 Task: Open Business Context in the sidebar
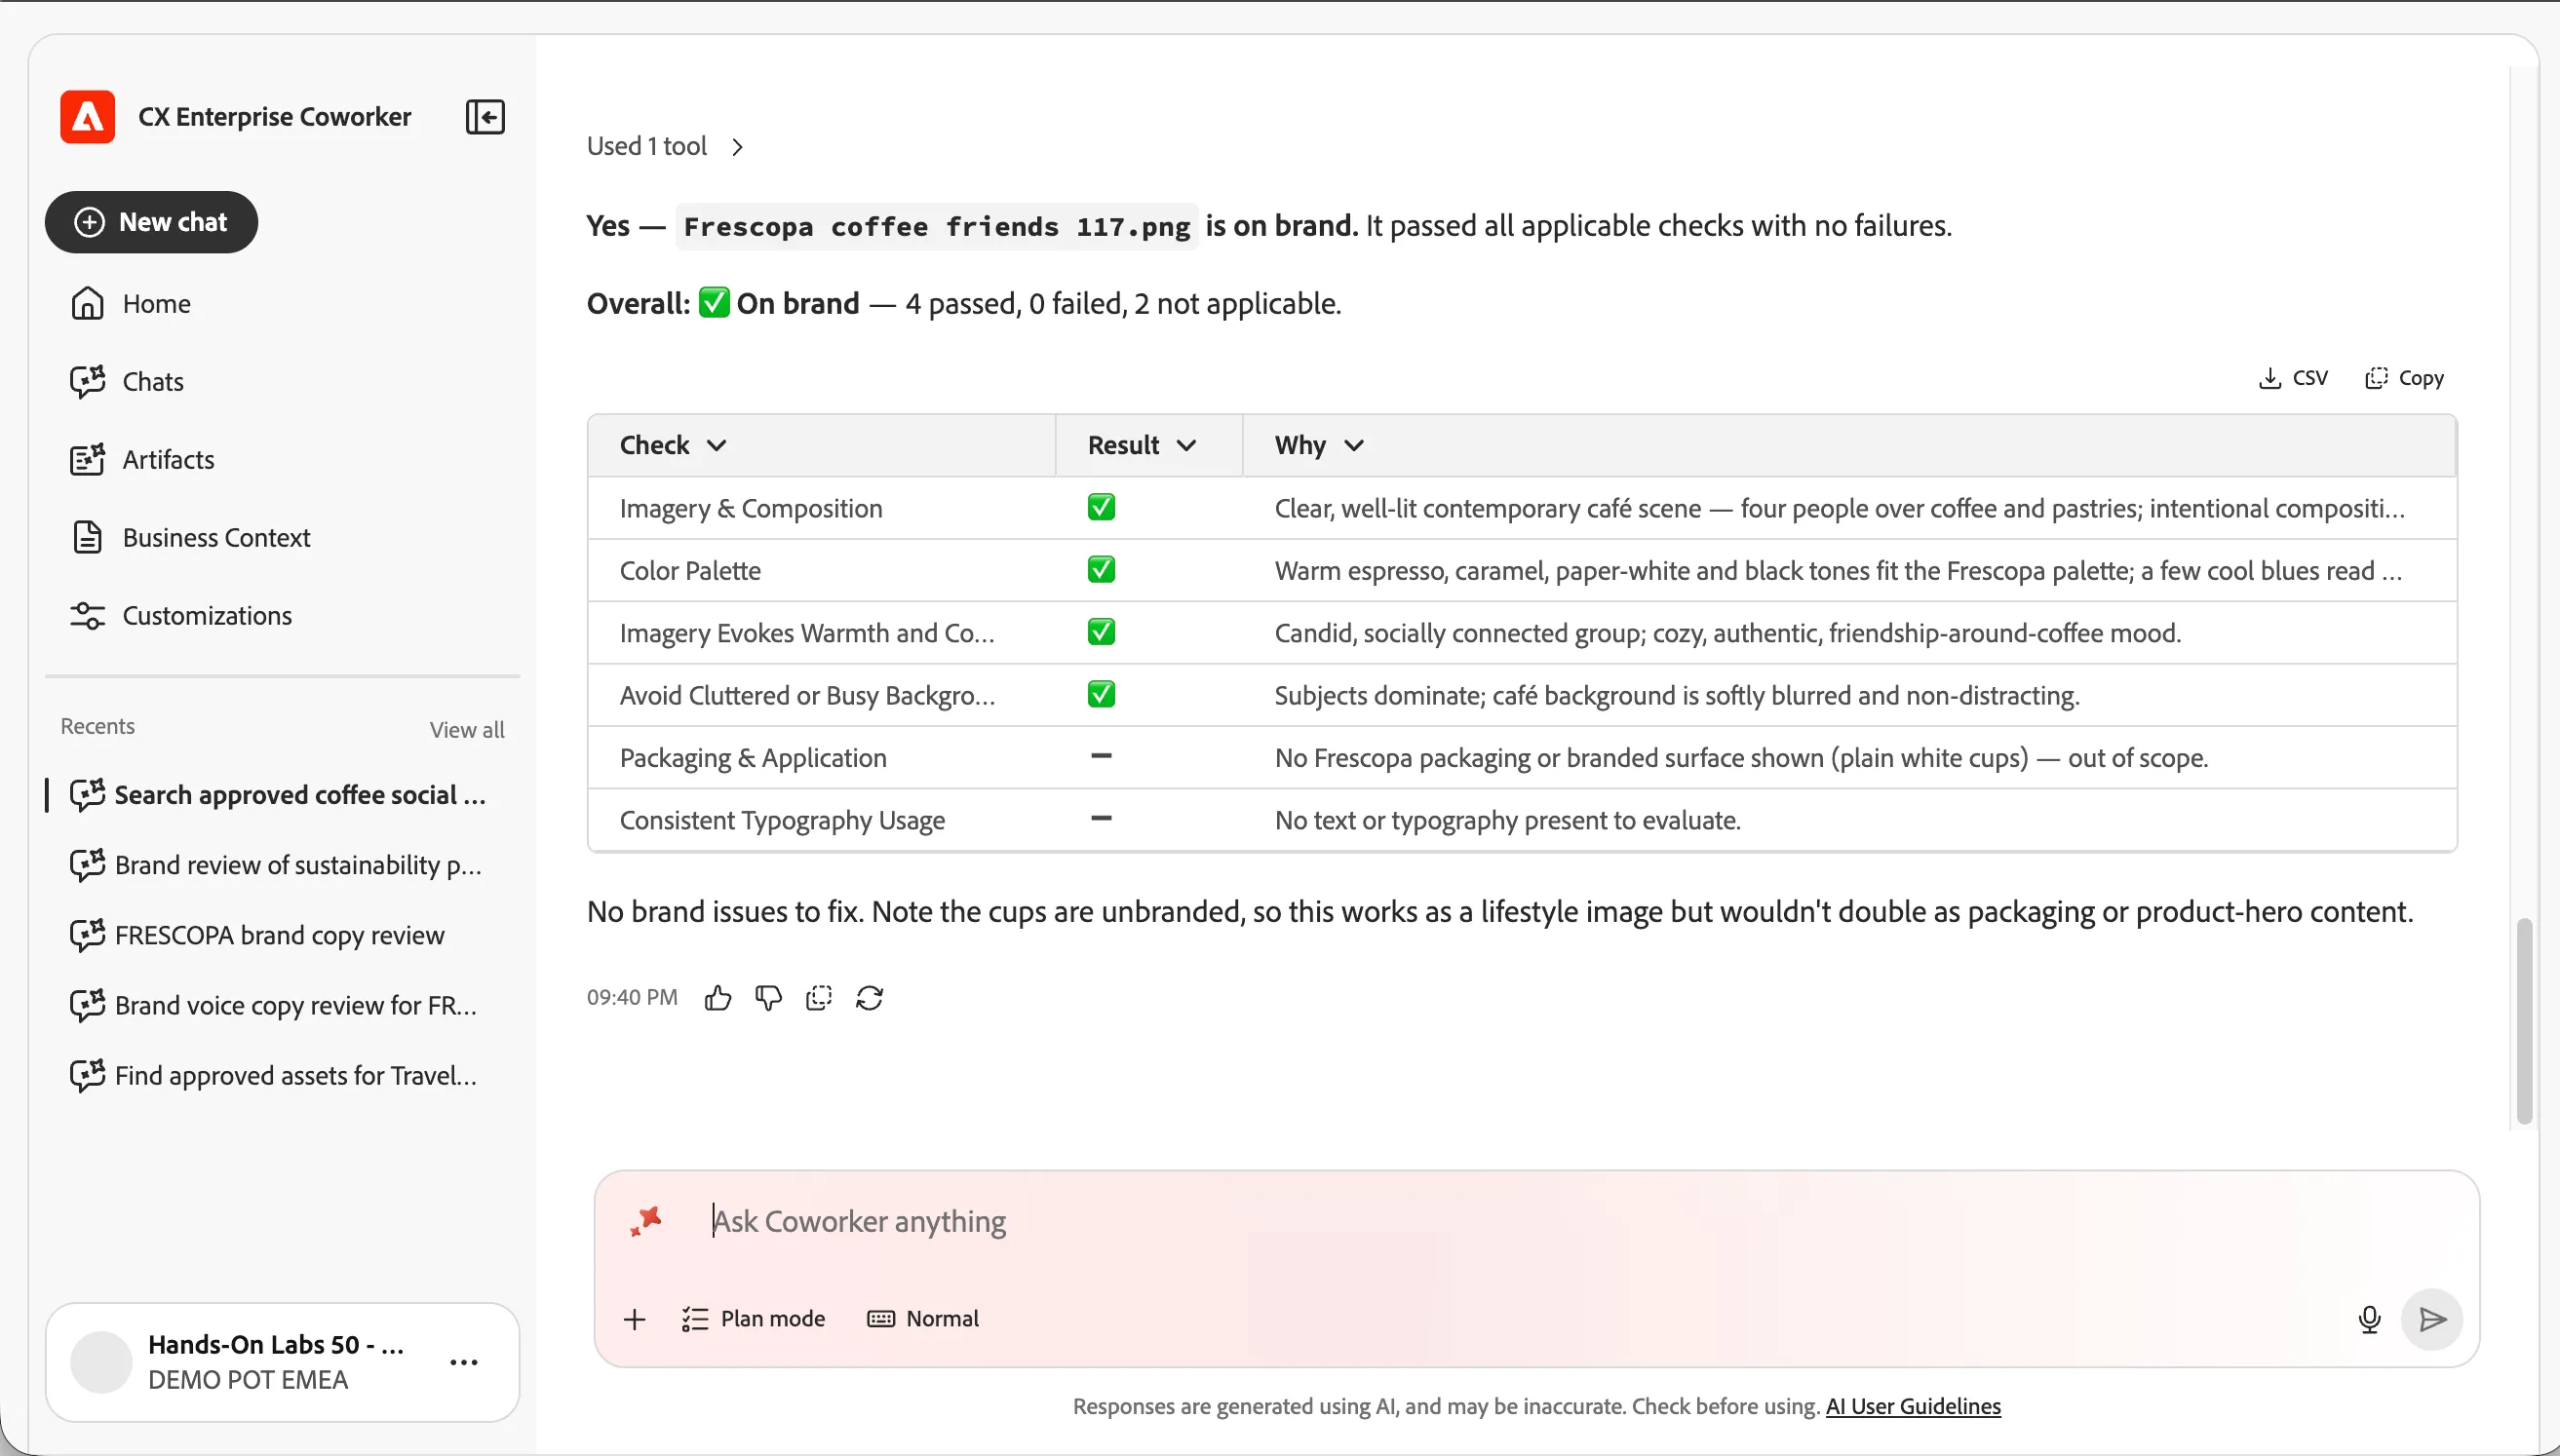click(190, 537)
